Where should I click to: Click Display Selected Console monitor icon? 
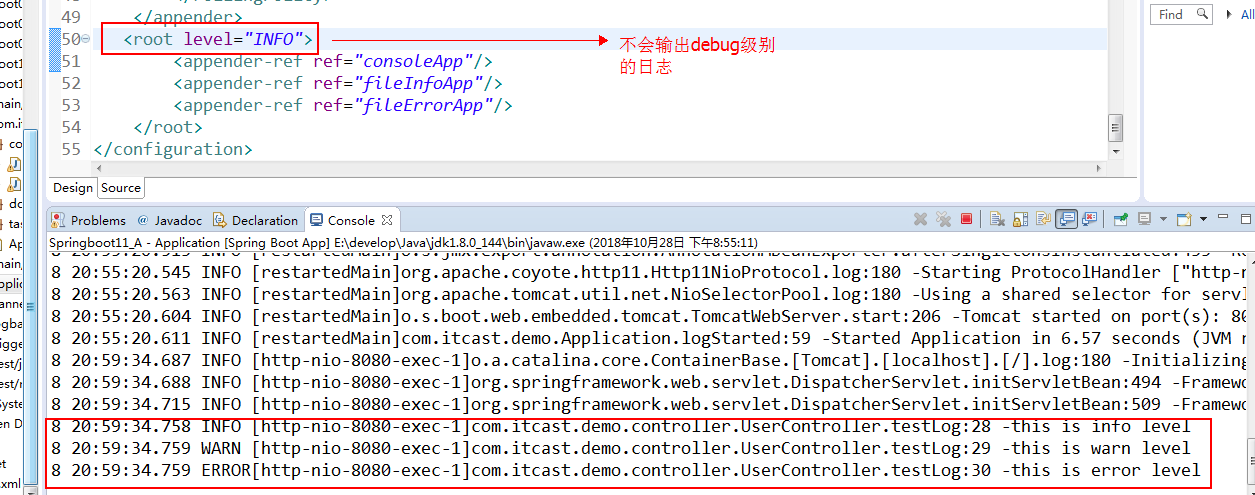(x=1145, y=219)
